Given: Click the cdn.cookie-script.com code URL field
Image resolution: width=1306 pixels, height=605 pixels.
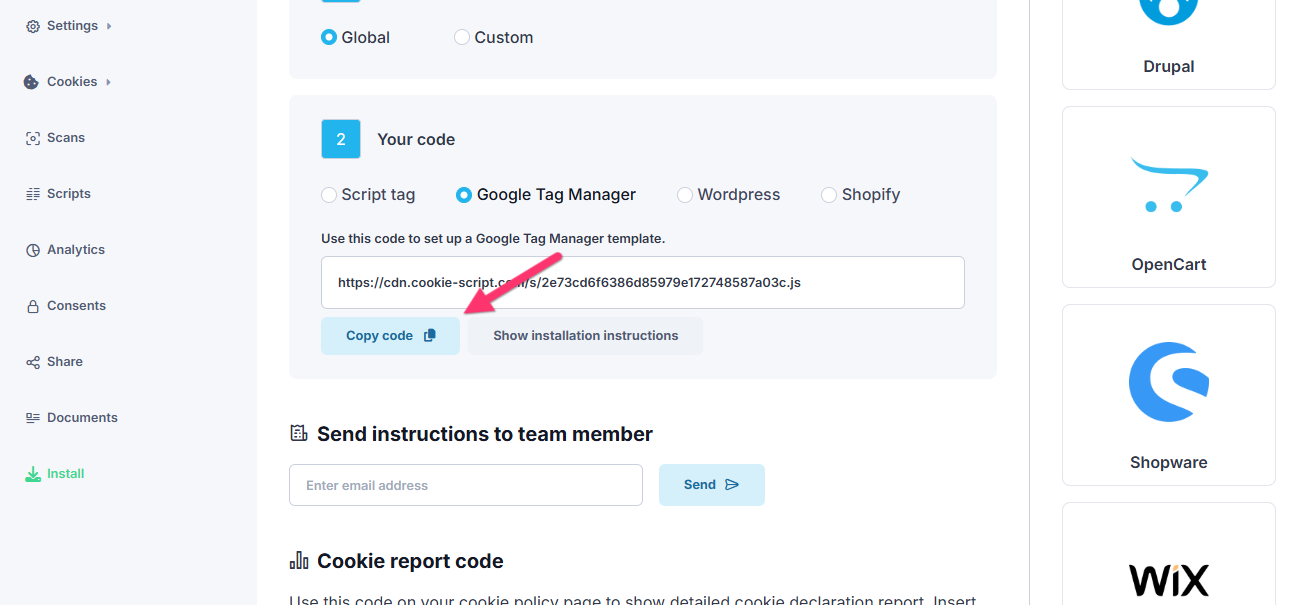Looking at the screenshot, I should [x=643, y=283].
